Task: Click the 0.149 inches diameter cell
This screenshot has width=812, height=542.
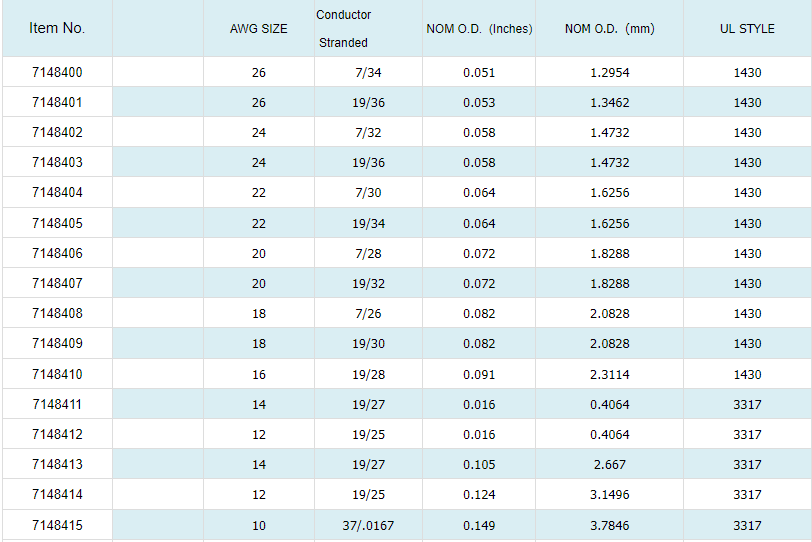Action: (x=479, y=526)
